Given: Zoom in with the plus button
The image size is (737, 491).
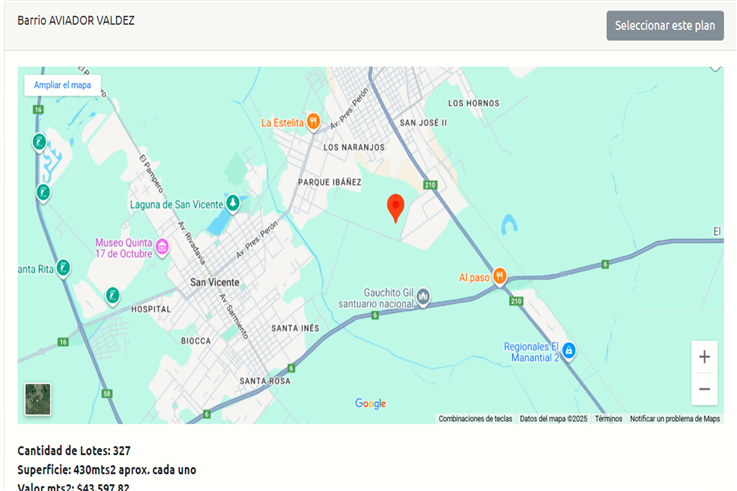Looking at the screenshot, I should pyautogui.click(x=704, y=357).
